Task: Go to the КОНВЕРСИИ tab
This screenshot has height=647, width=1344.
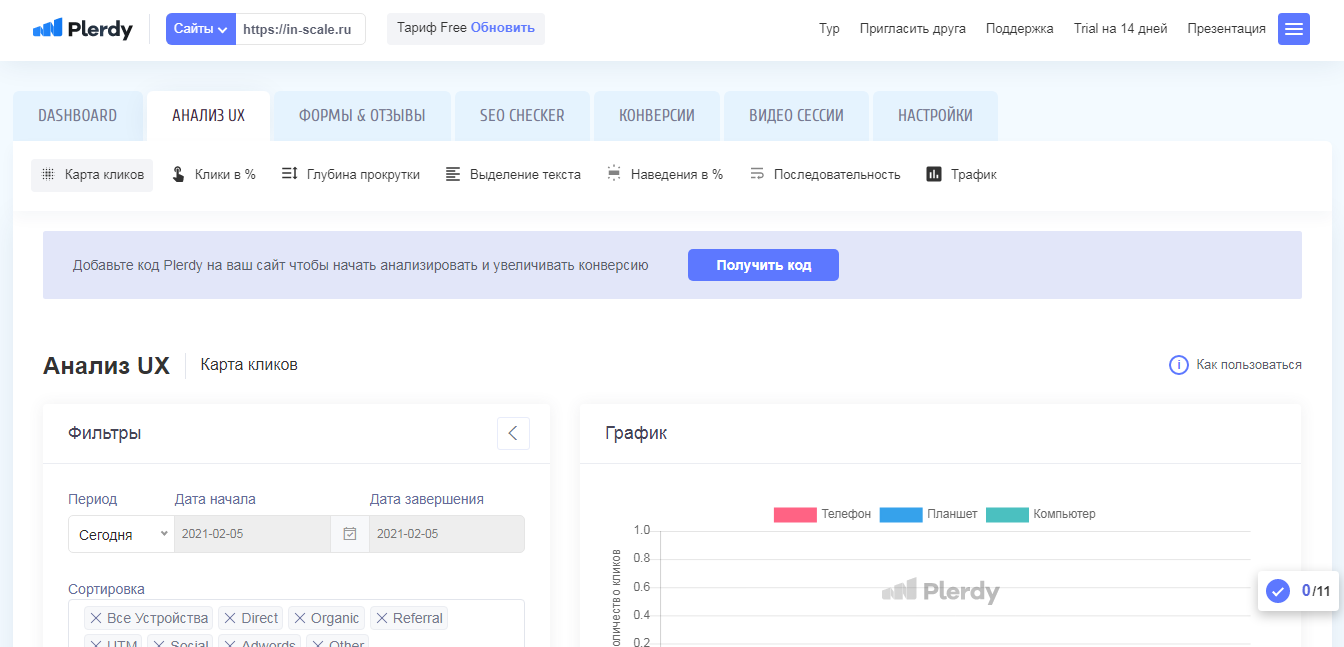Action: coord(657,116)
